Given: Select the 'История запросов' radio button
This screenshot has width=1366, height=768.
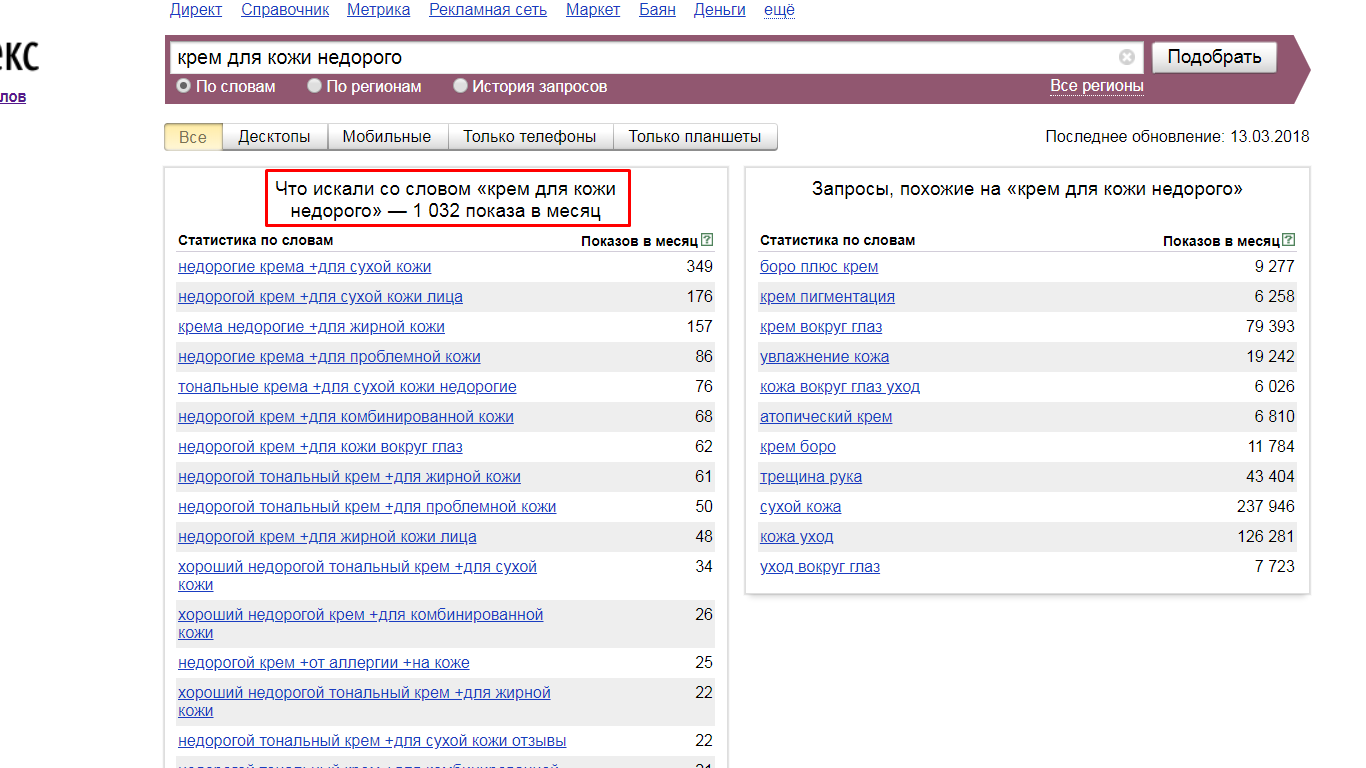Looking at the screenshot, I should click(x=461, y=86).
